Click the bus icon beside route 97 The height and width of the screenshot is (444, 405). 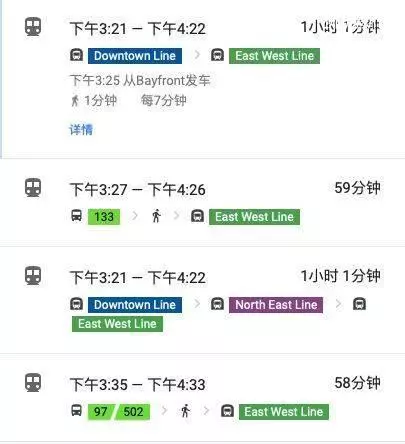(76, 410)
